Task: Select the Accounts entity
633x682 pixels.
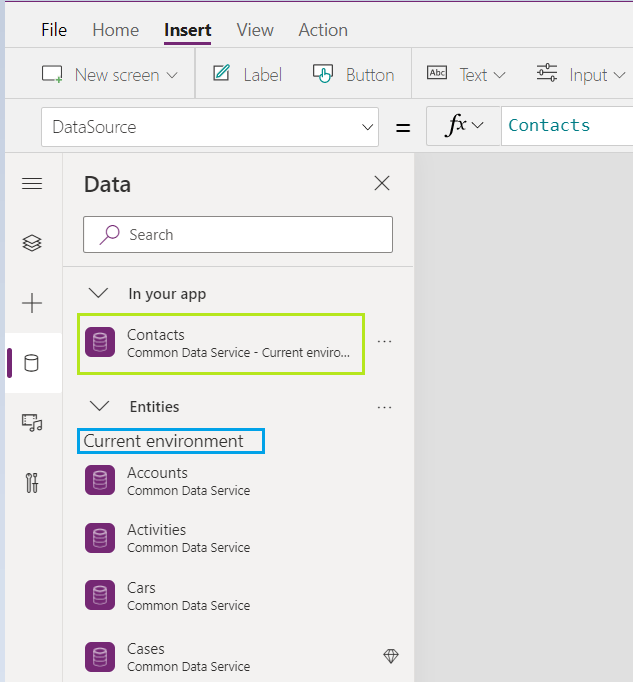Action: point(157,481)
